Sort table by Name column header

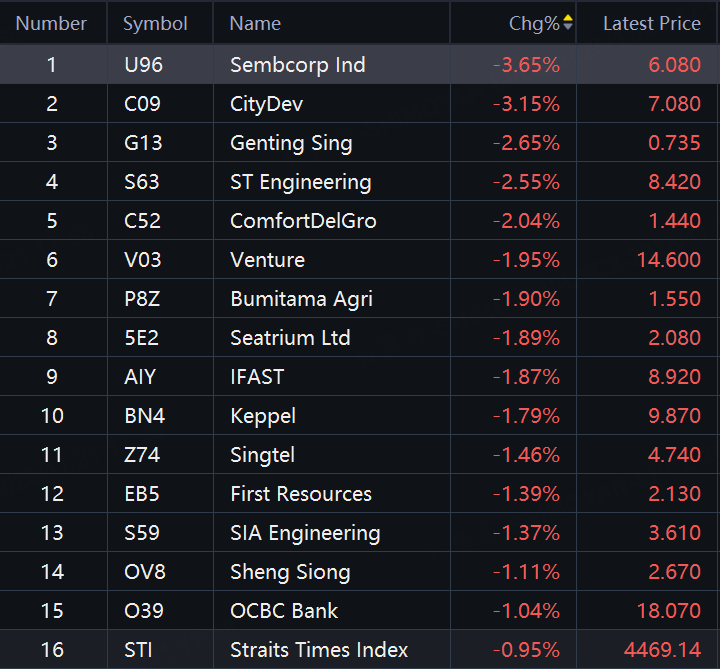pyautogui.click(x=255, y=23)
